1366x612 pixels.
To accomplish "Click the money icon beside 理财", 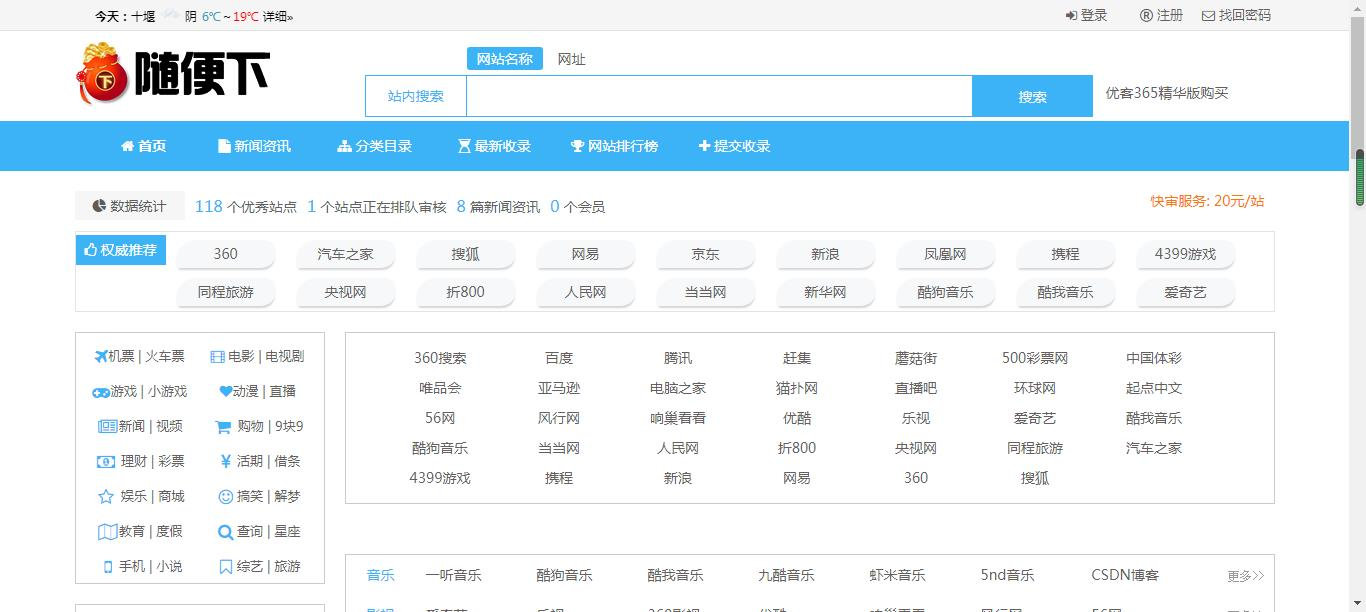I will (x=106, y=462).
